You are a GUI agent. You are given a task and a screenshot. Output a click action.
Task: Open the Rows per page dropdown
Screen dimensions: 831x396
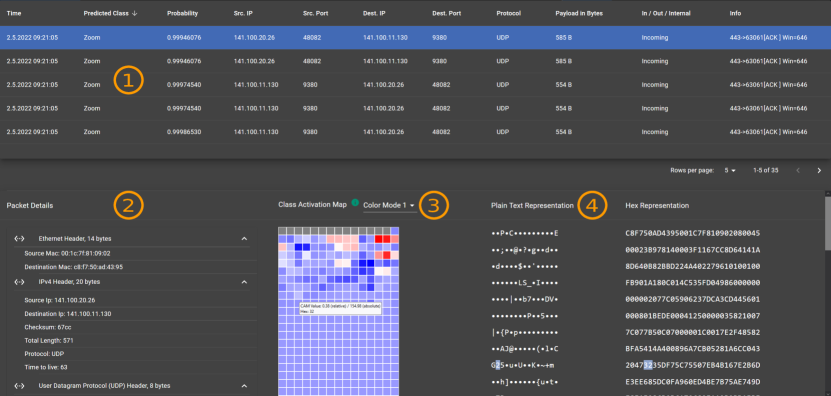click(x=730, y=171)
